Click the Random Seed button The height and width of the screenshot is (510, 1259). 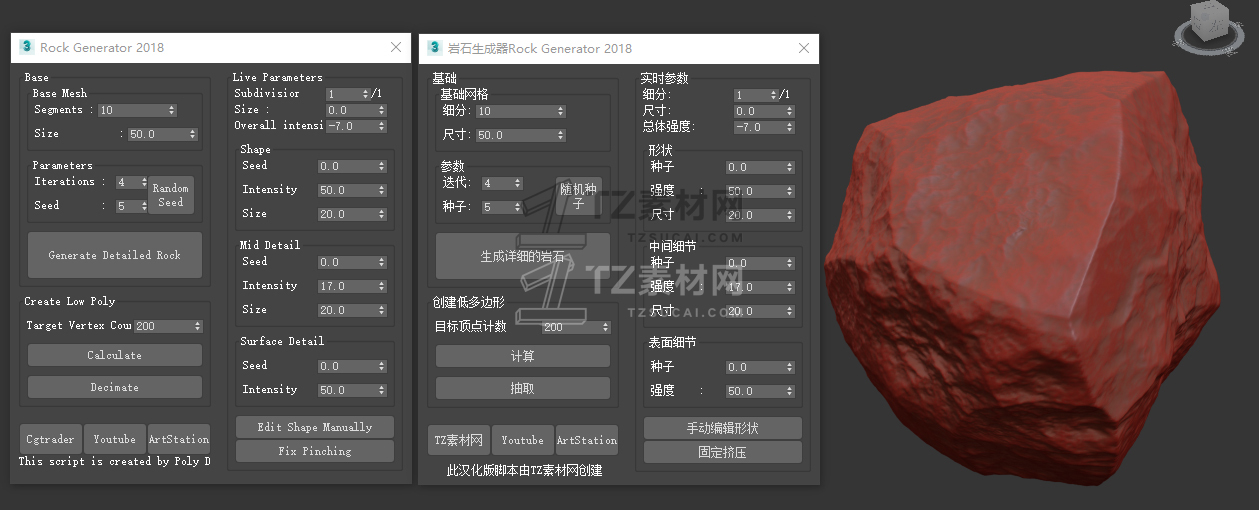pos(171,195)
